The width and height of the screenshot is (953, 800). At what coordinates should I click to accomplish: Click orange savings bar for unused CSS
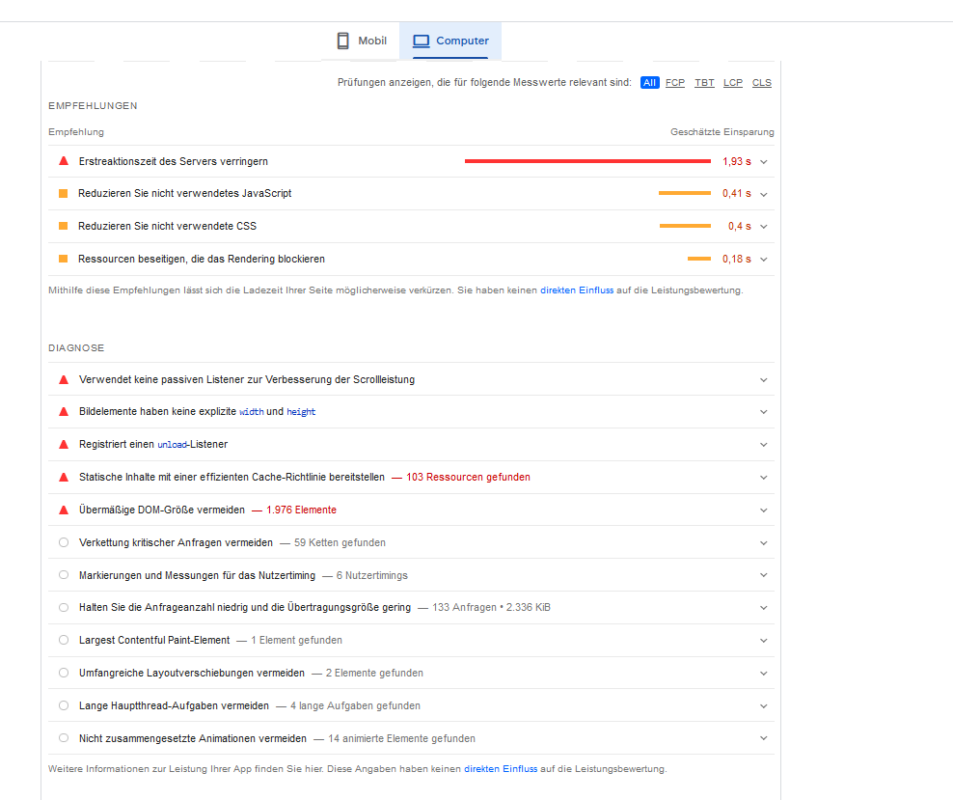(x=685, y=226)
